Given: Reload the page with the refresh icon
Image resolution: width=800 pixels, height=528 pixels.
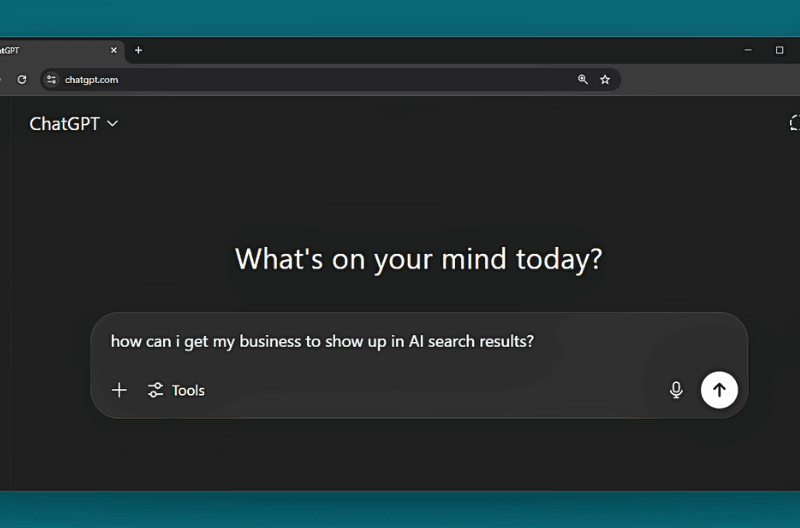Looking at the screenshot, I should click(22, 80).
